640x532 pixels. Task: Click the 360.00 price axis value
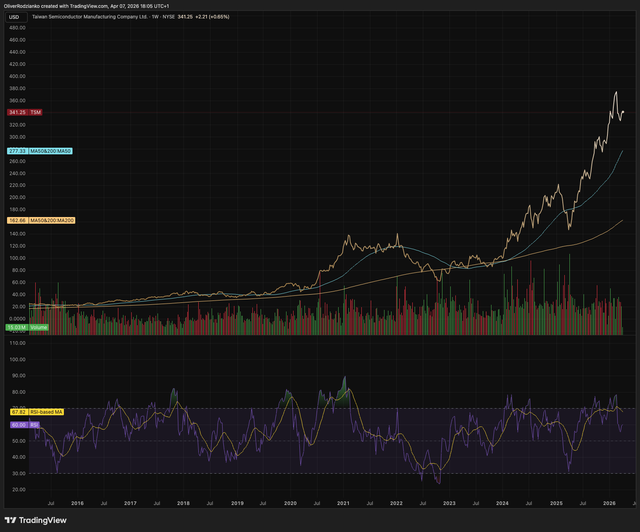coord(17,100)
